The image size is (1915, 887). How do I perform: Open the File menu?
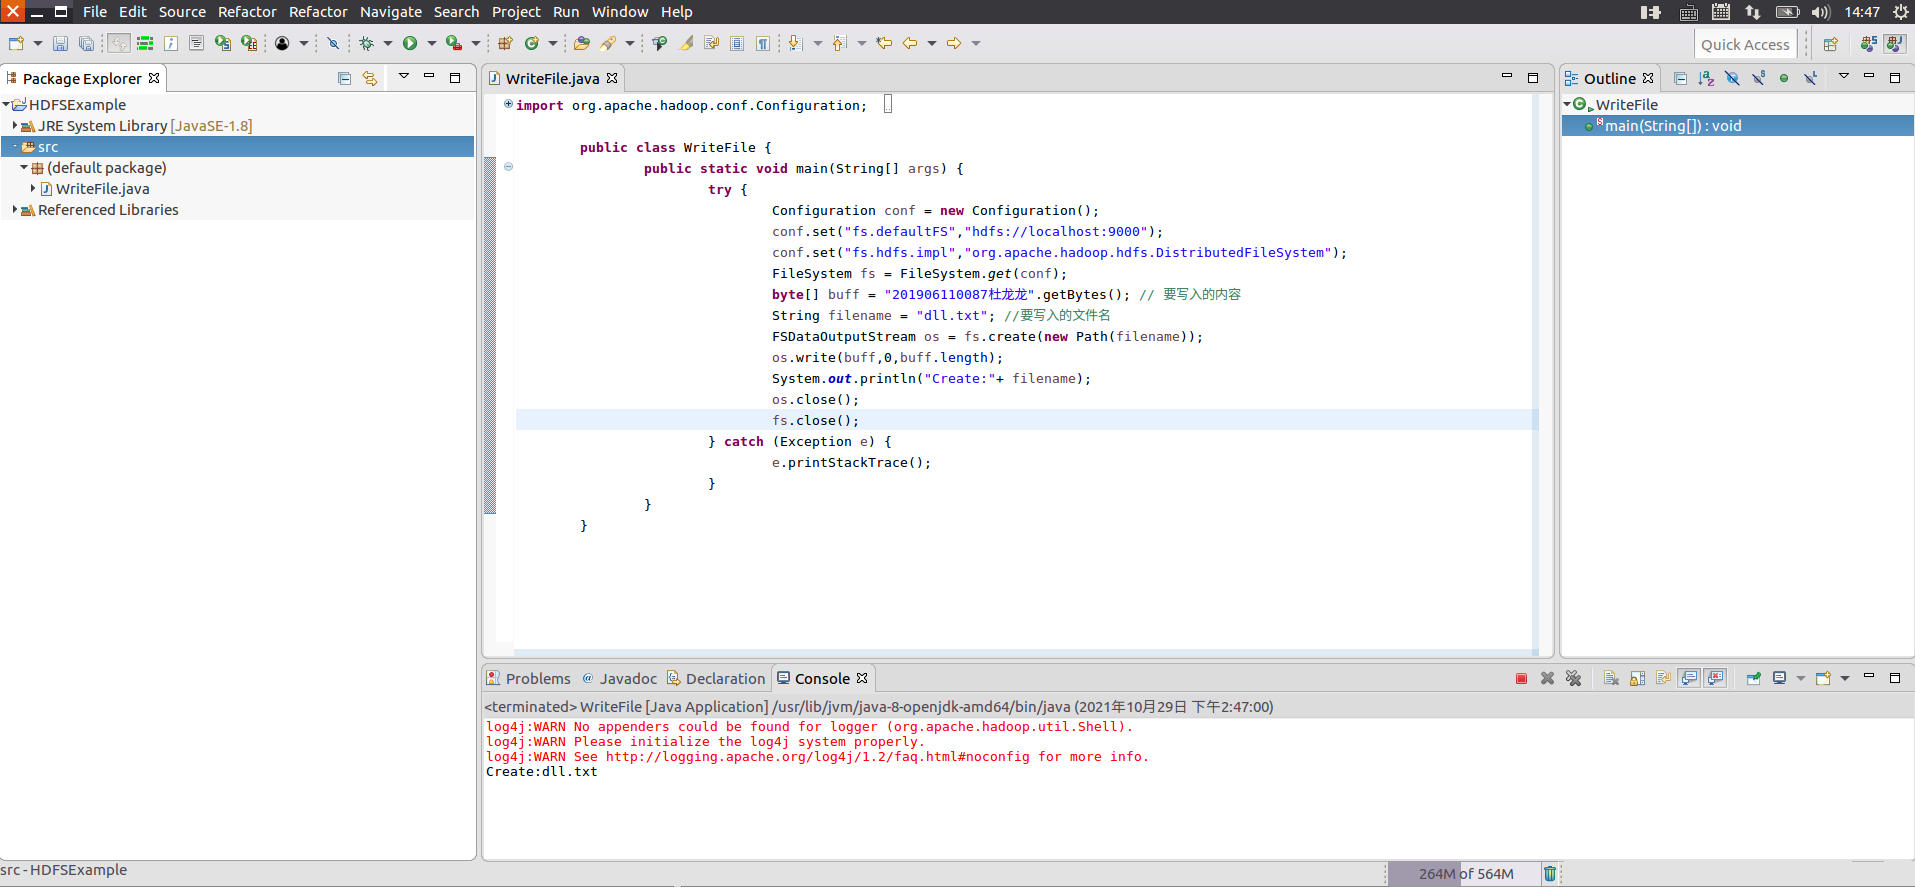tap(95, 12)
